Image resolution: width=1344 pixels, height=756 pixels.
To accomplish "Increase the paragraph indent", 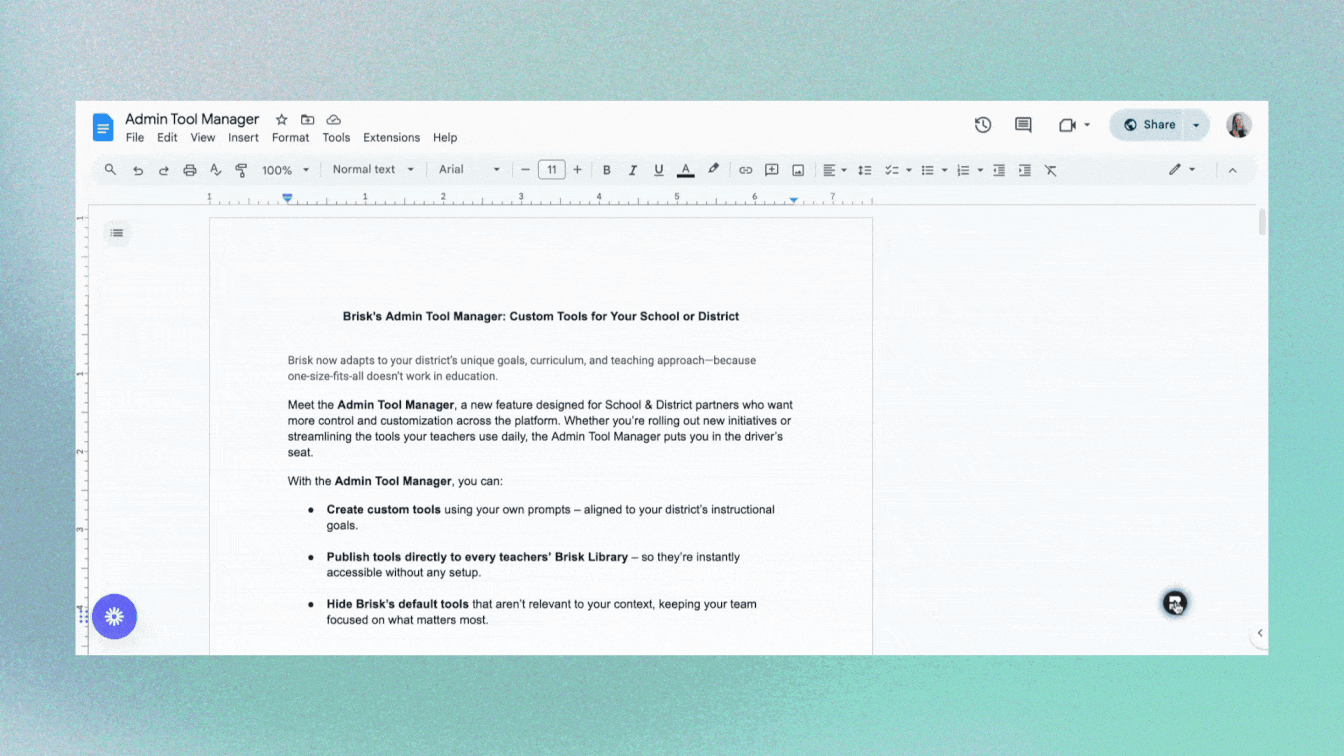I will tap(1024, 170).
